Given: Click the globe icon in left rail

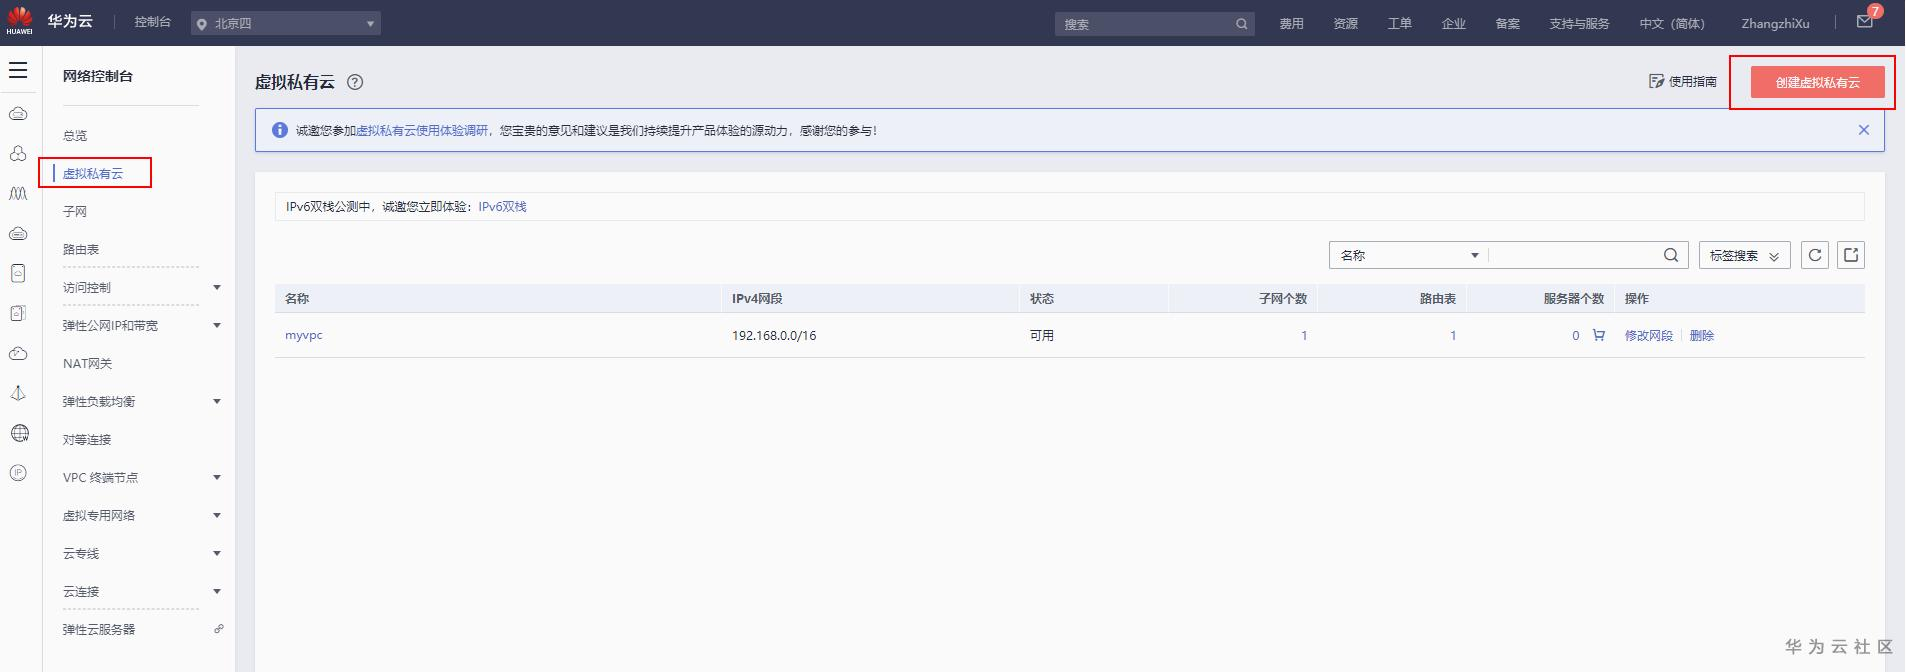Looking at the screenshot, I should coord(19,433).
